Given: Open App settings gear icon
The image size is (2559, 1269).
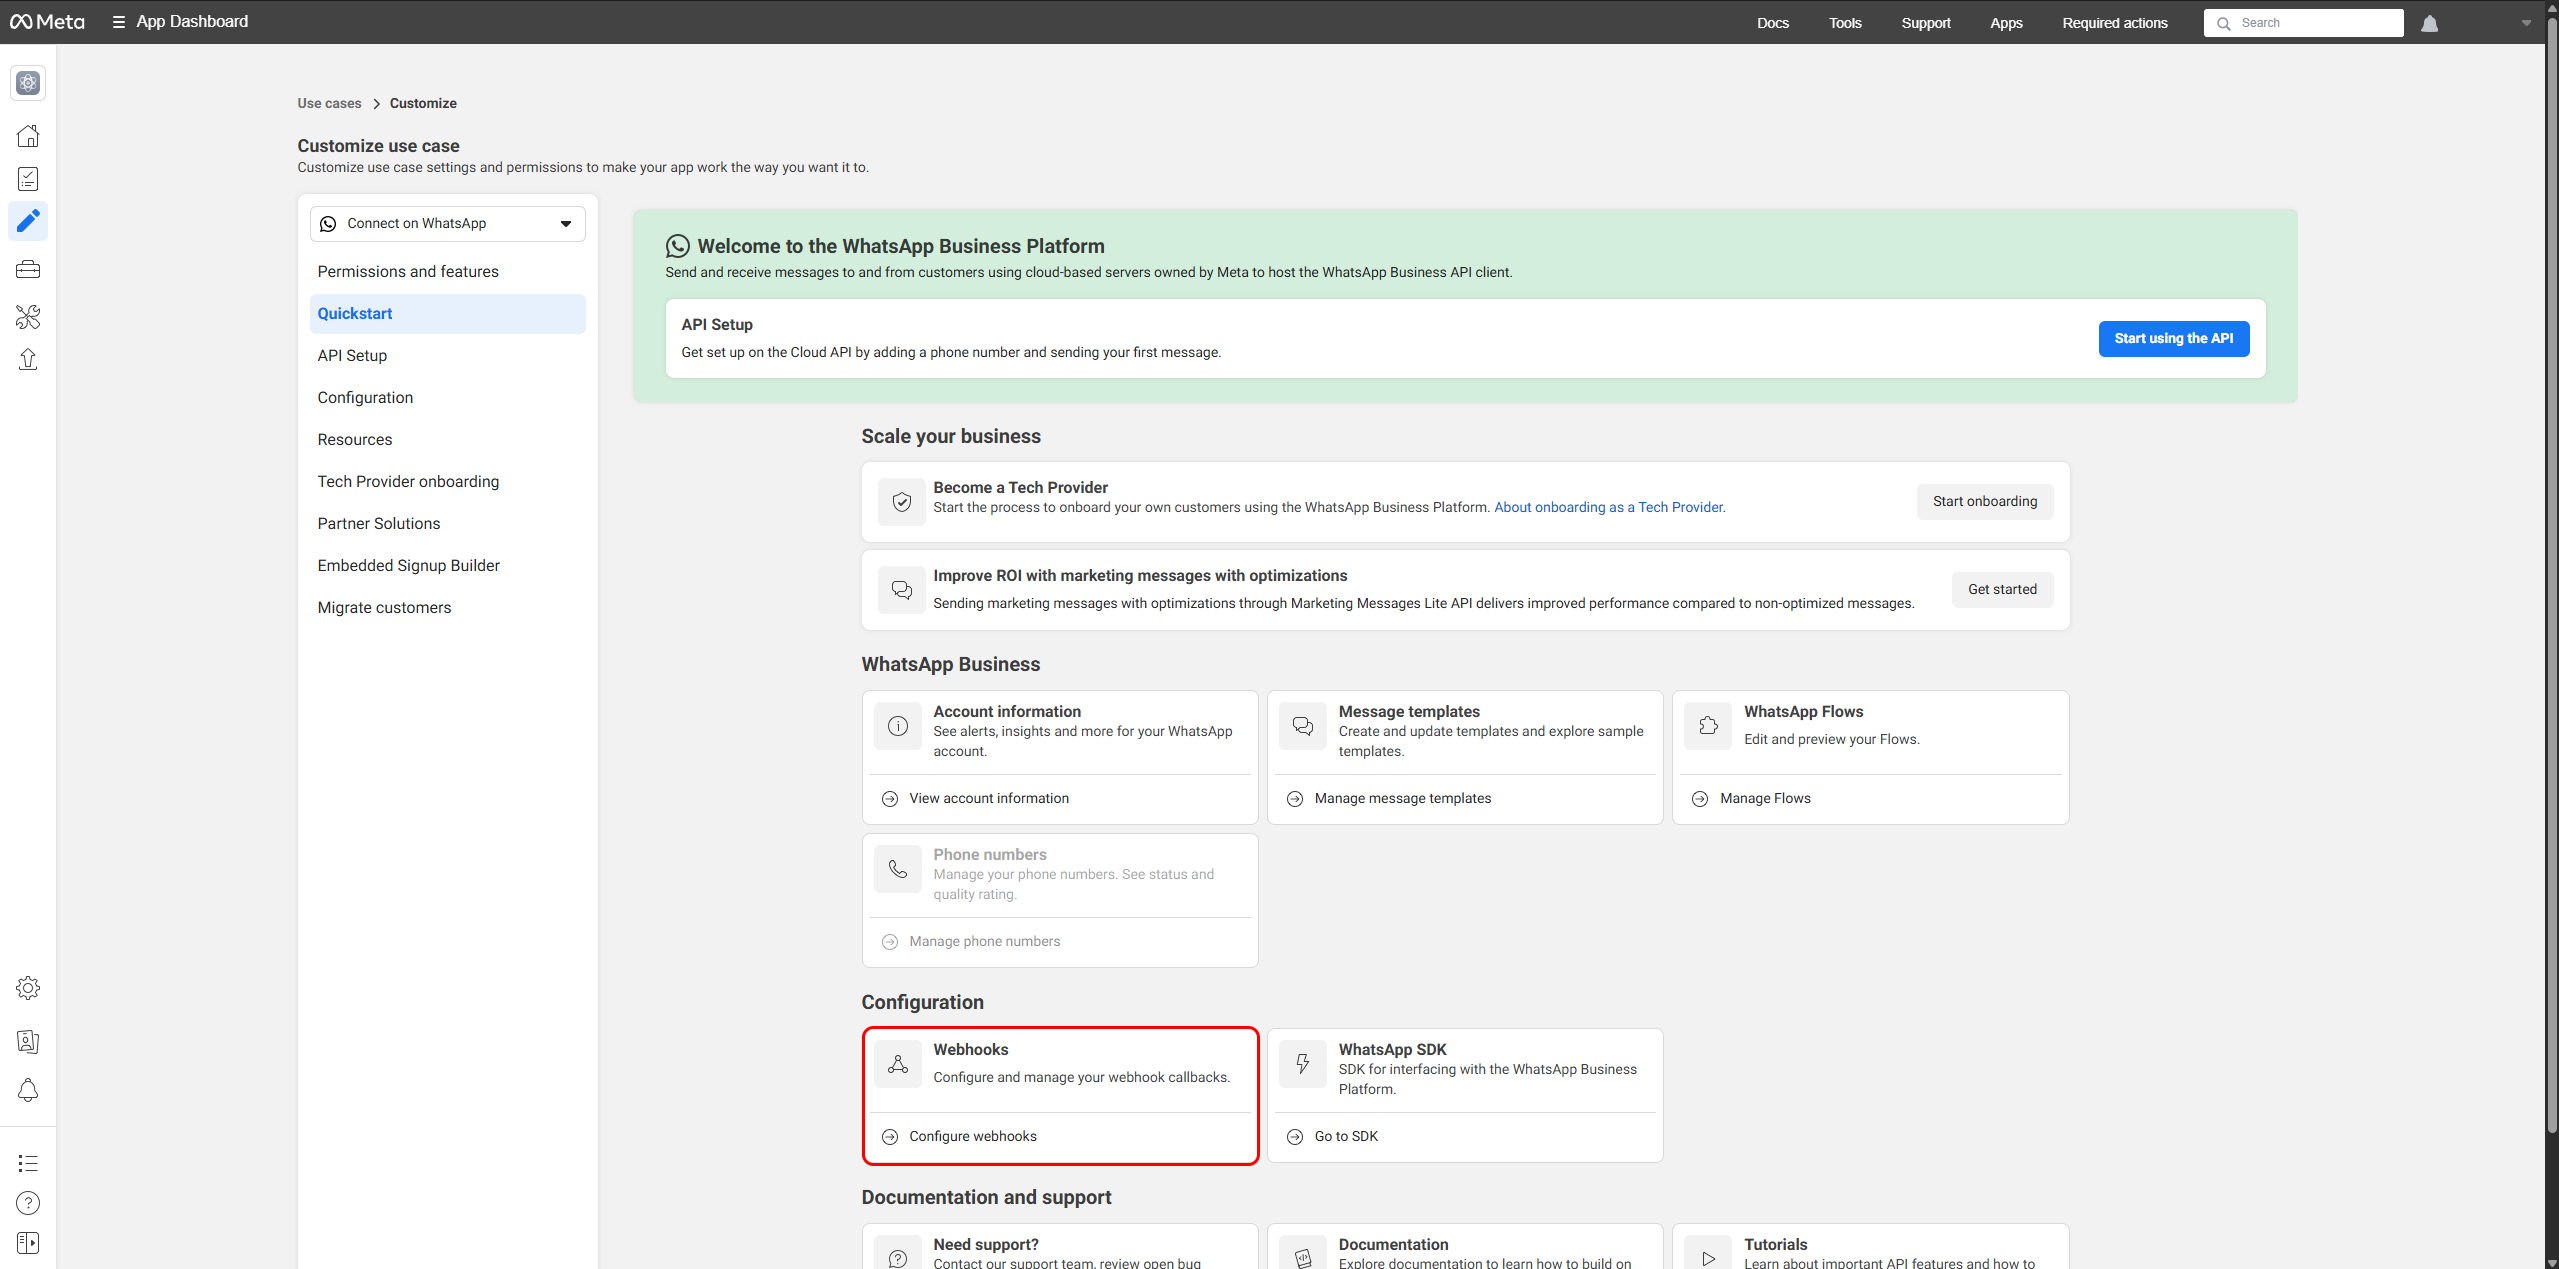Looking at the screenshot, I should coord(28,988).
